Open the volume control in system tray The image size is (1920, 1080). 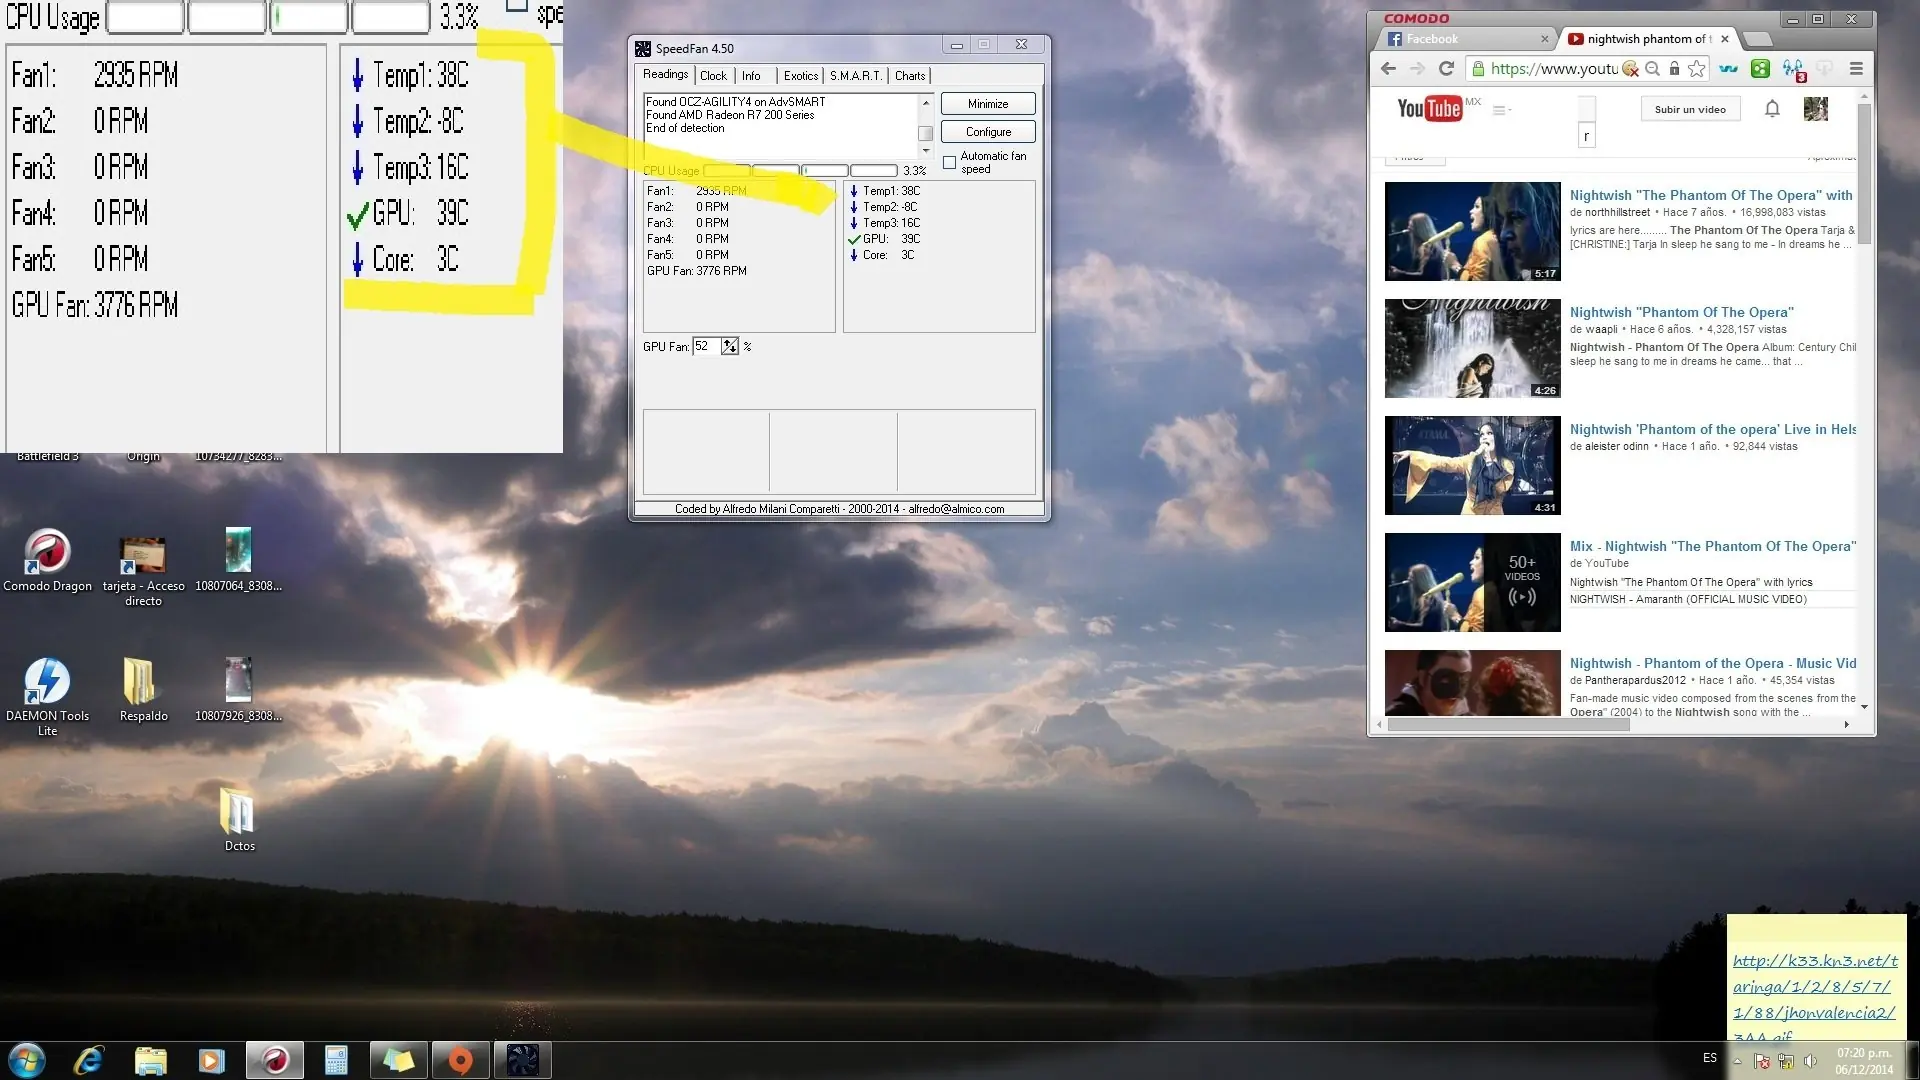pos(1810,1061)
